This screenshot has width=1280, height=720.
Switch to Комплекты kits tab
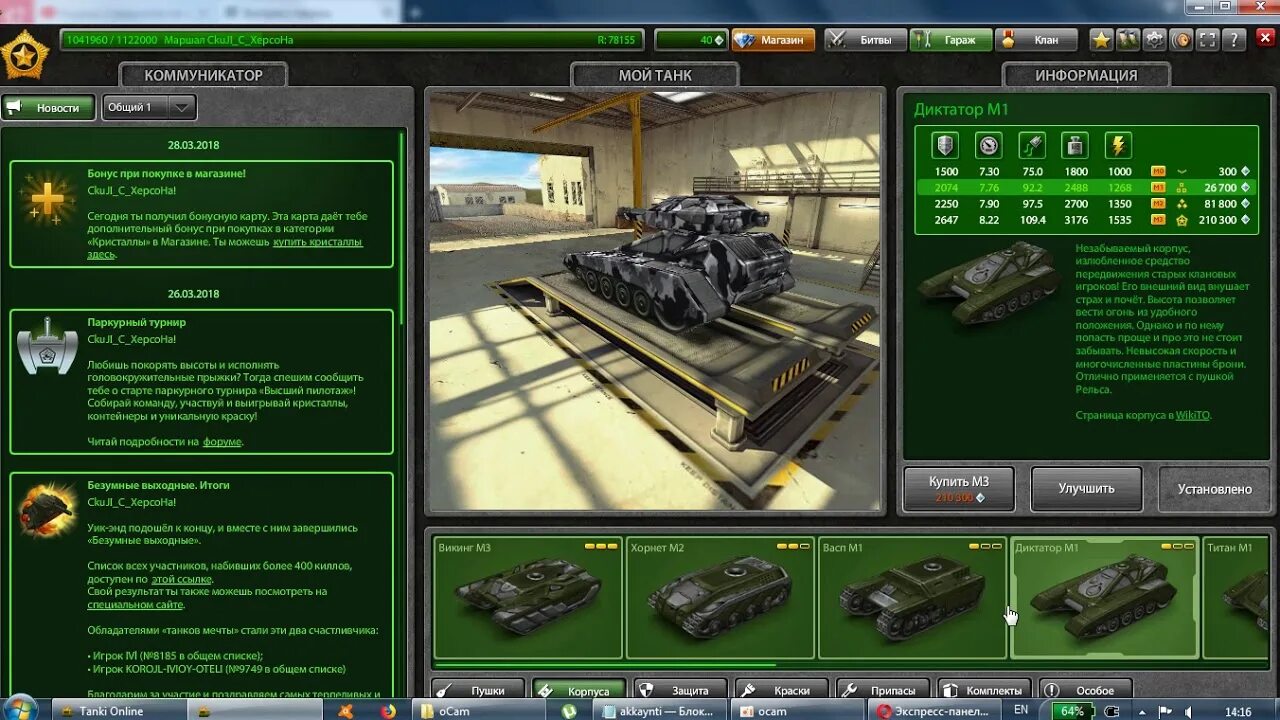(985, 690)
